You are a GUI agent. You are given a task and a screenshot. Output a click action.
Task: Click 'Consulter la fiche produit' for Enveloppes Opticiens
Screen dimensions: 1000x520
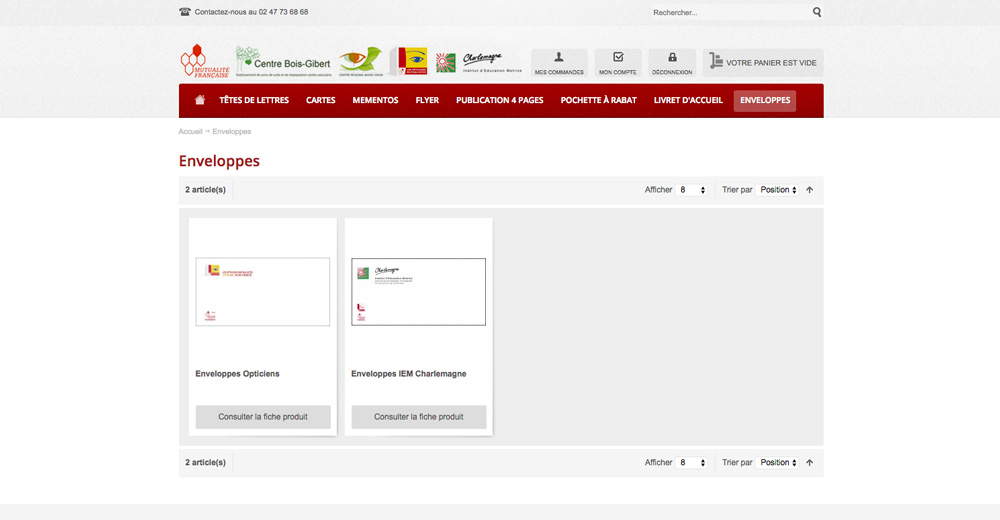coord(263,417)
